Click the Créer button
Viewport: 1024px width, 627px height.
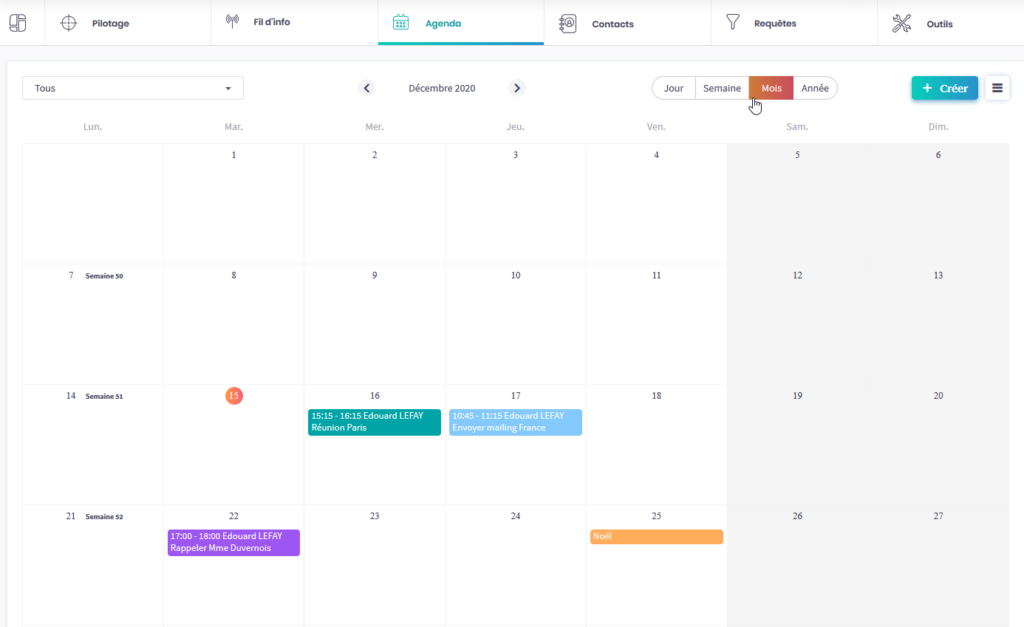[944, 88]
